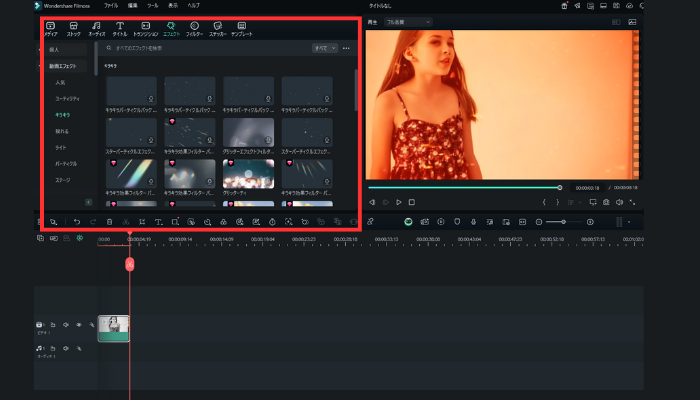Select the video clip on the timeline
Screen dimensions: 700x400
(113, 329)
